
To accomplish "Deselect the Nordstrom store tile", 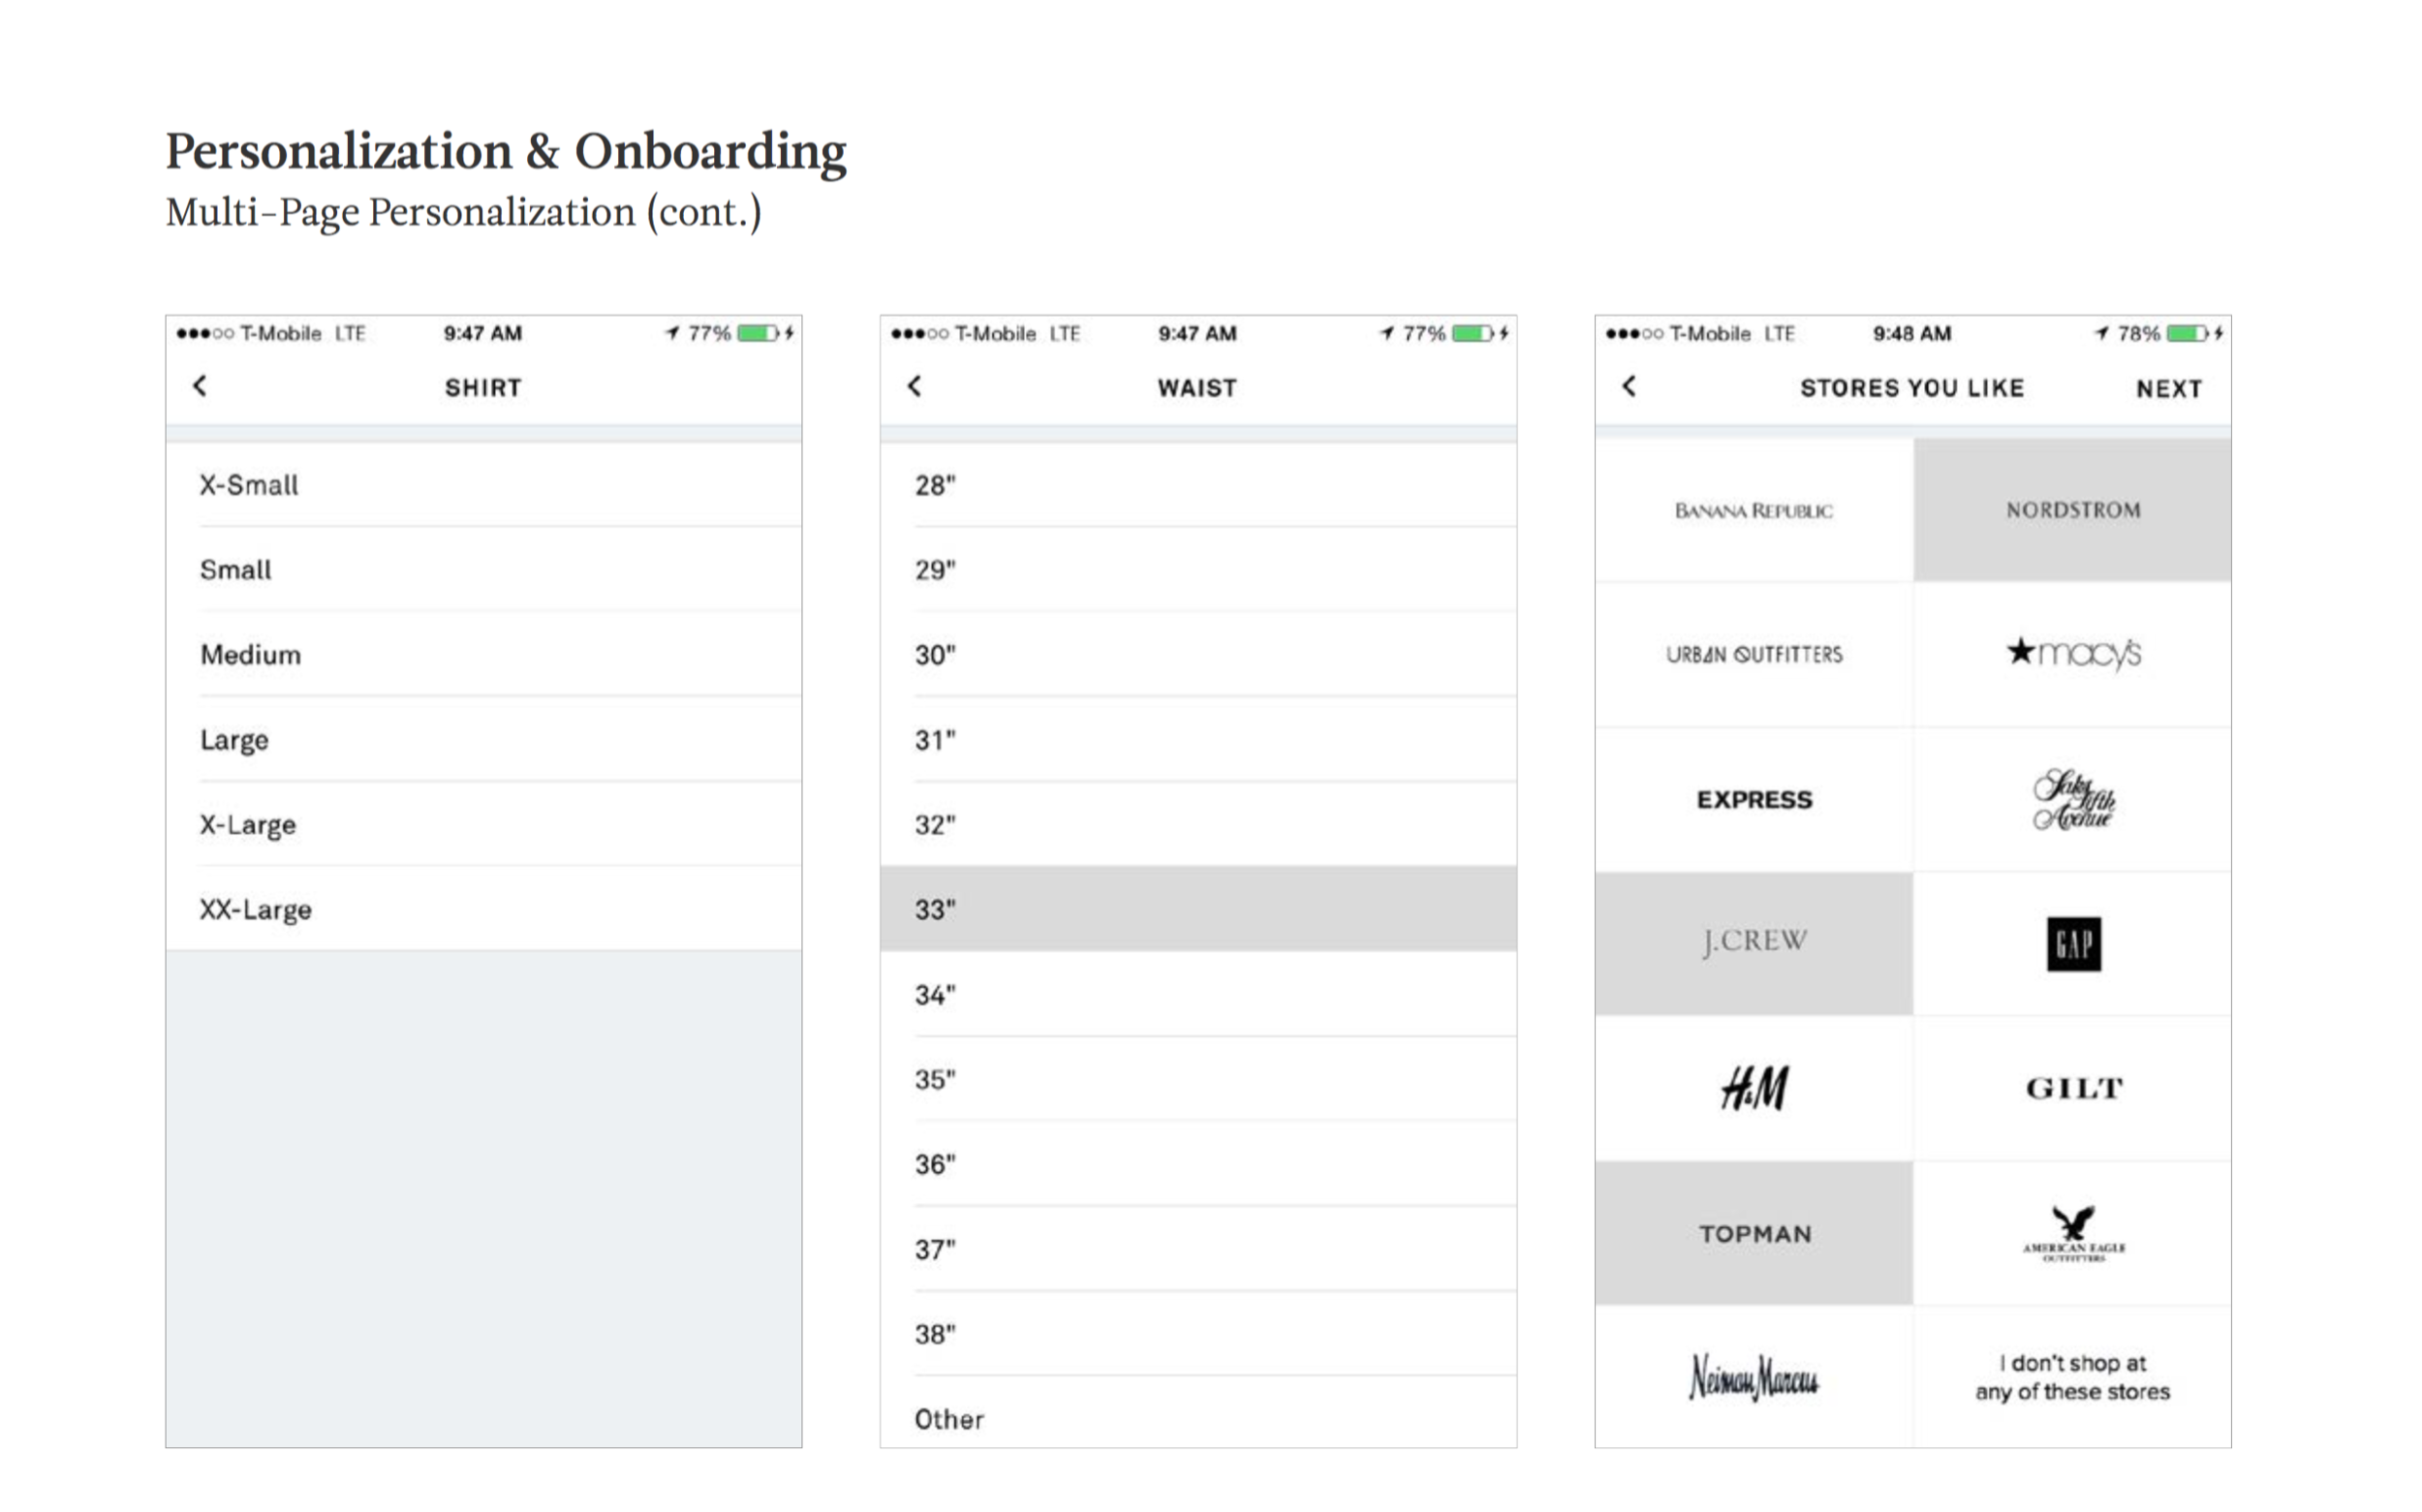I will [x=2073, y=510].
